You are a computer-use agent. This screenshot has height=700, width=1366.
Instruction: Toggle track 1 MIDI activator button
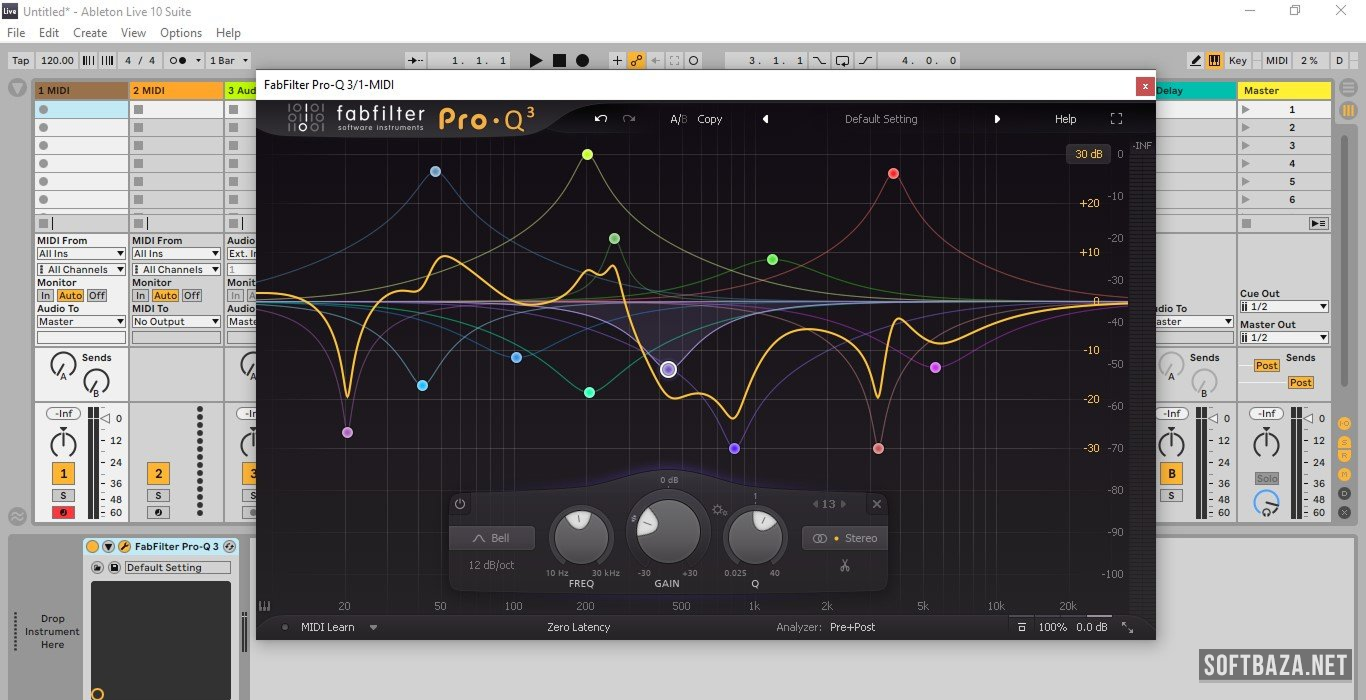click(x=63, y=474)
